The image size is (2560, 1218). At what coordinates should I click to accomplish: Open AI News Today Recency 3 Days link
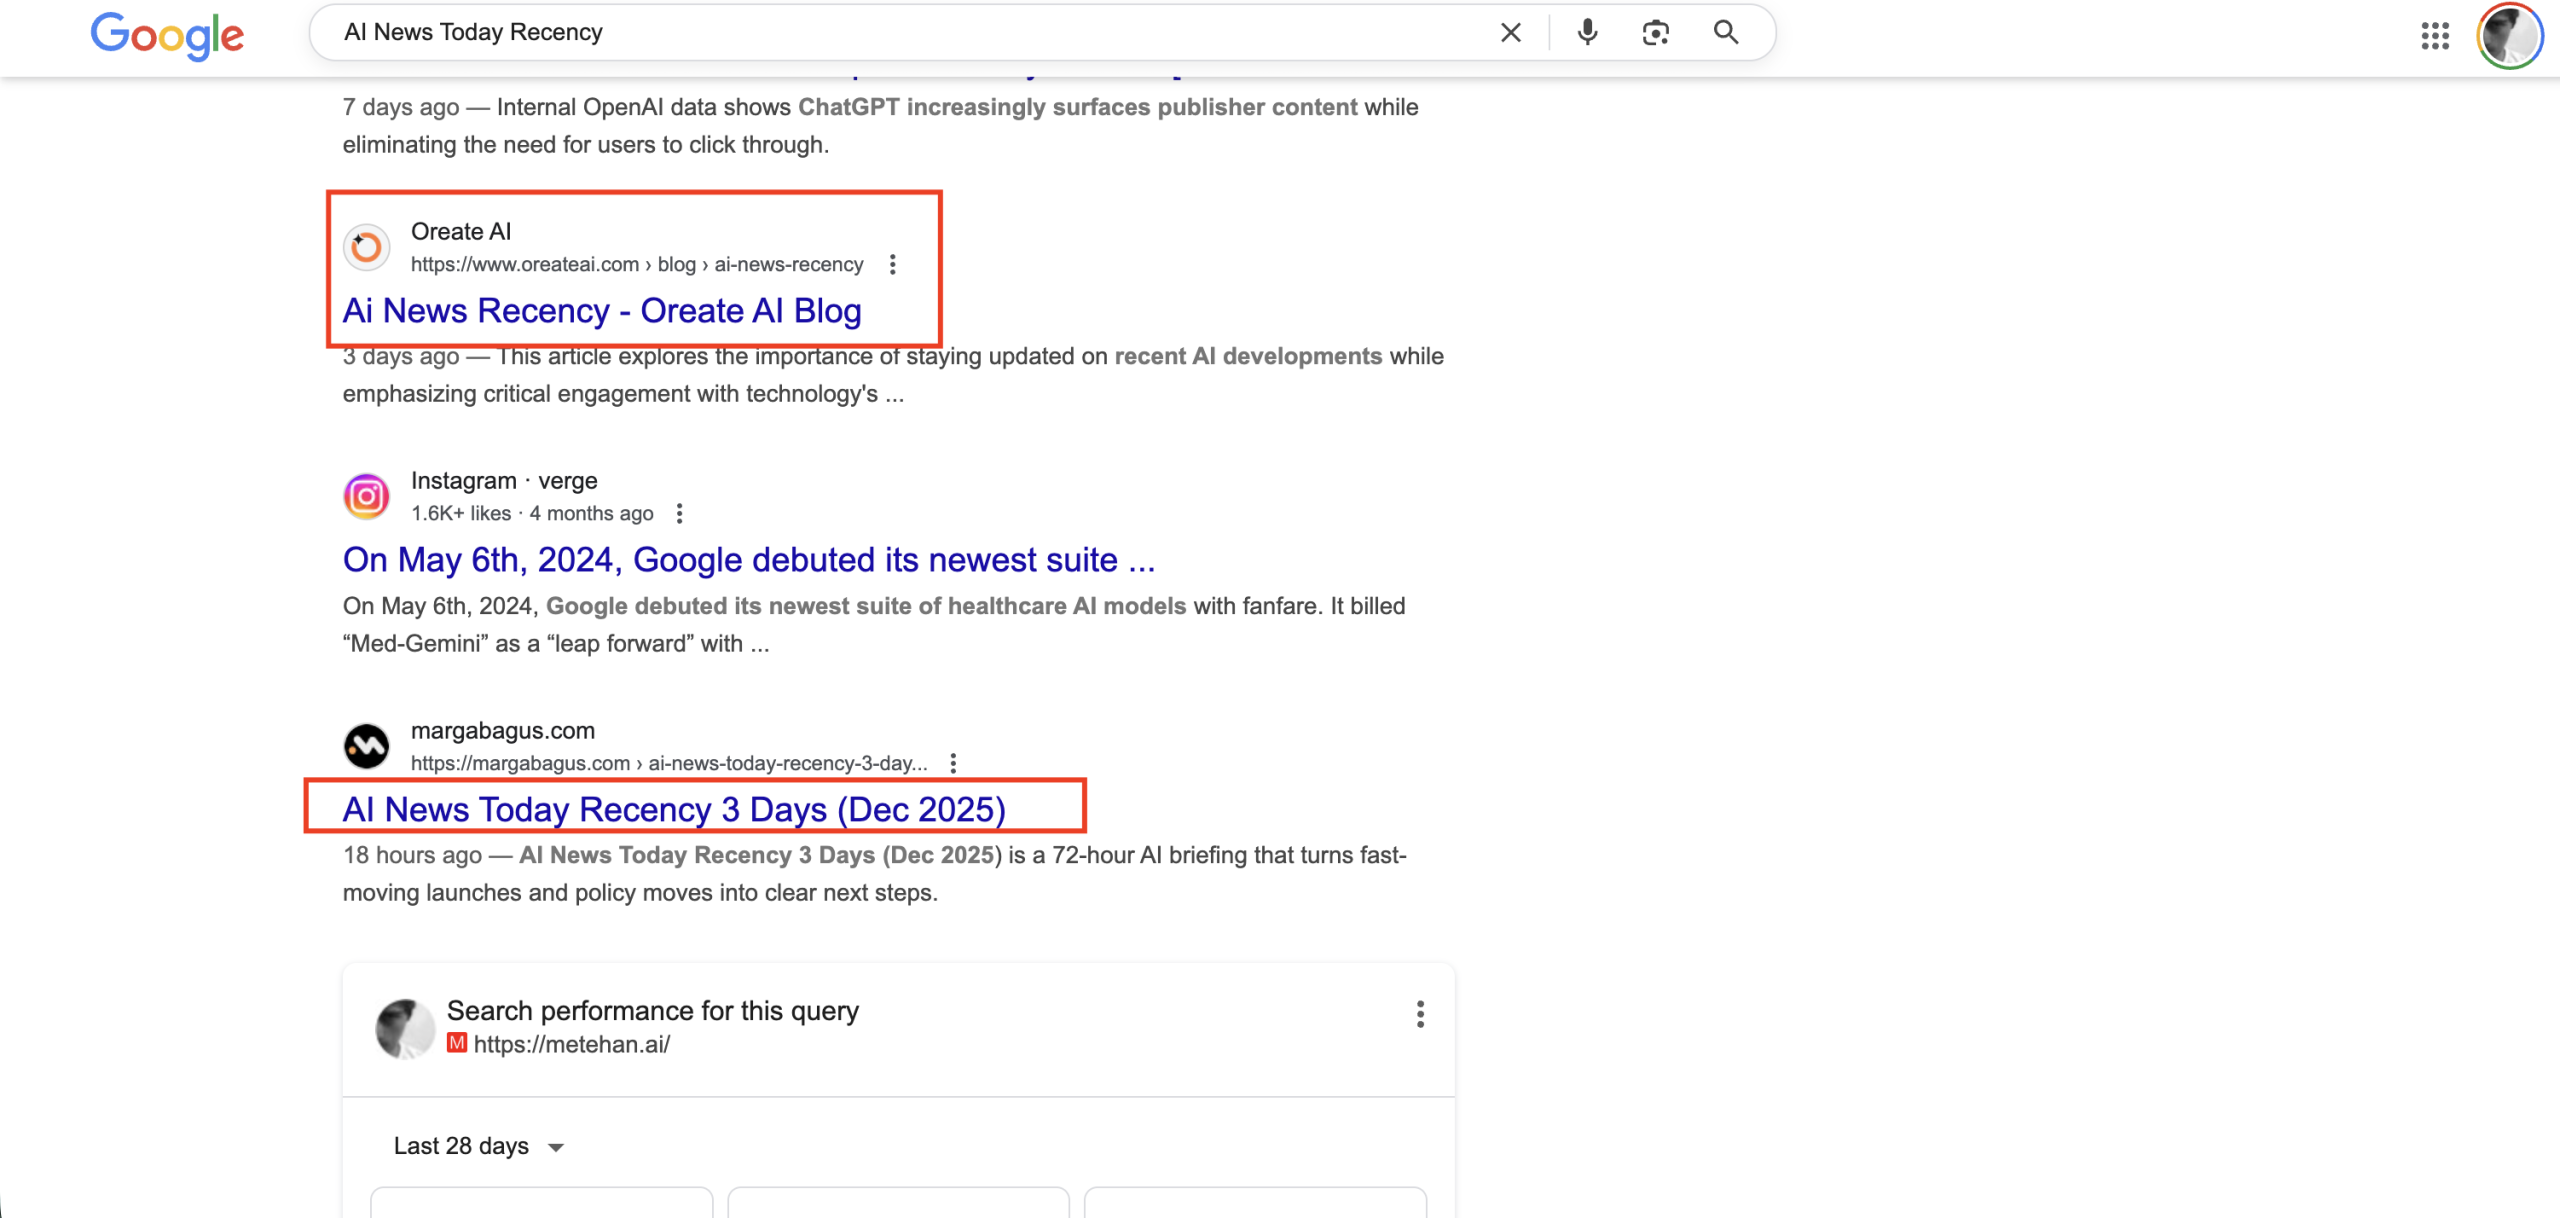click(x=673, y=809)
